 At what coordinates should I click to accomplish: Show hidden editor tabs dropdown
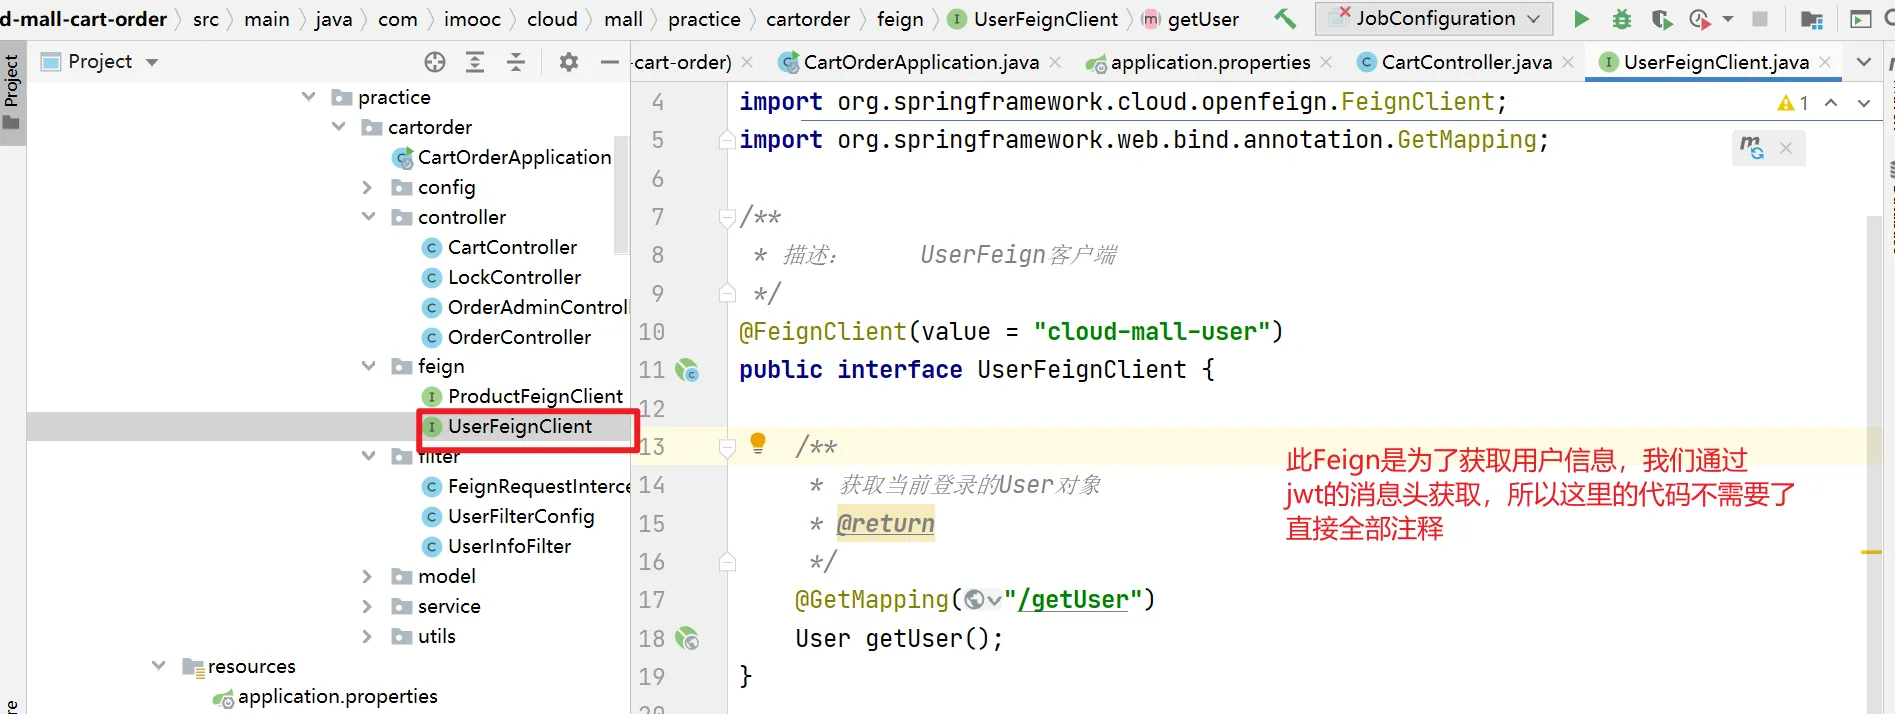coord(1864,62)
